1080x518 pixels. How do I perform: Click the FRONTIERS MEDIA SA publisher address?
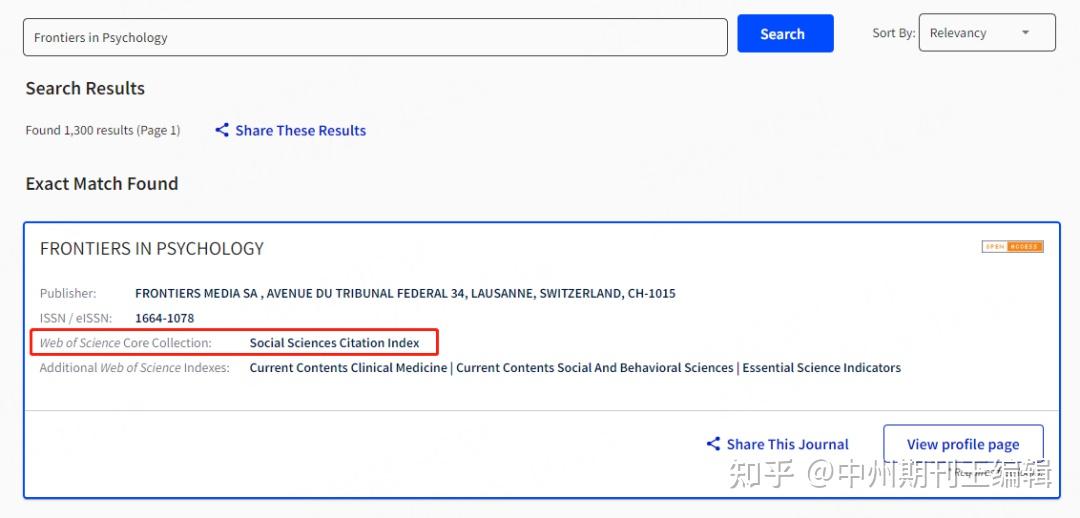pyautogui.click(x=405, y=293)
